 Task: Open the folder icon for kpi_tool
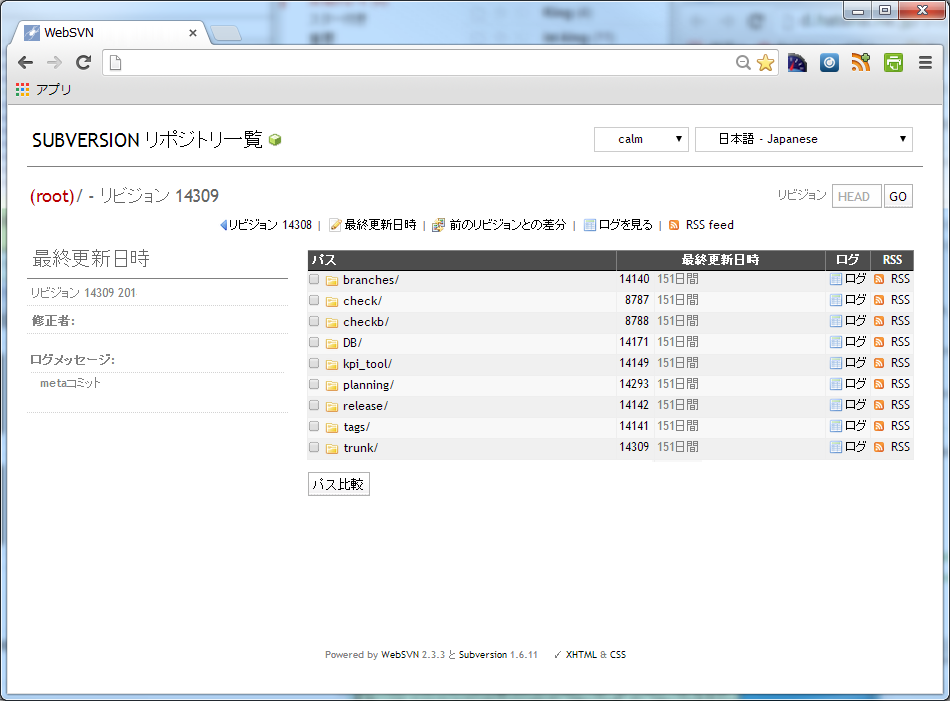click(331, 364)
